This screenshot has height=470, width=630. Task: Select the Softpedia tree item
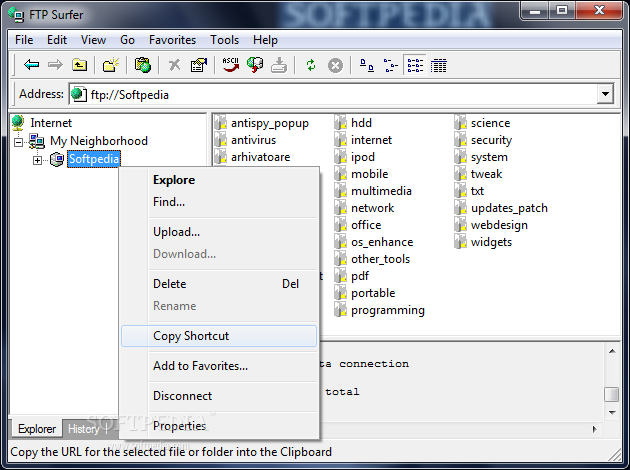pyautogui.click(x=94, y=159)
